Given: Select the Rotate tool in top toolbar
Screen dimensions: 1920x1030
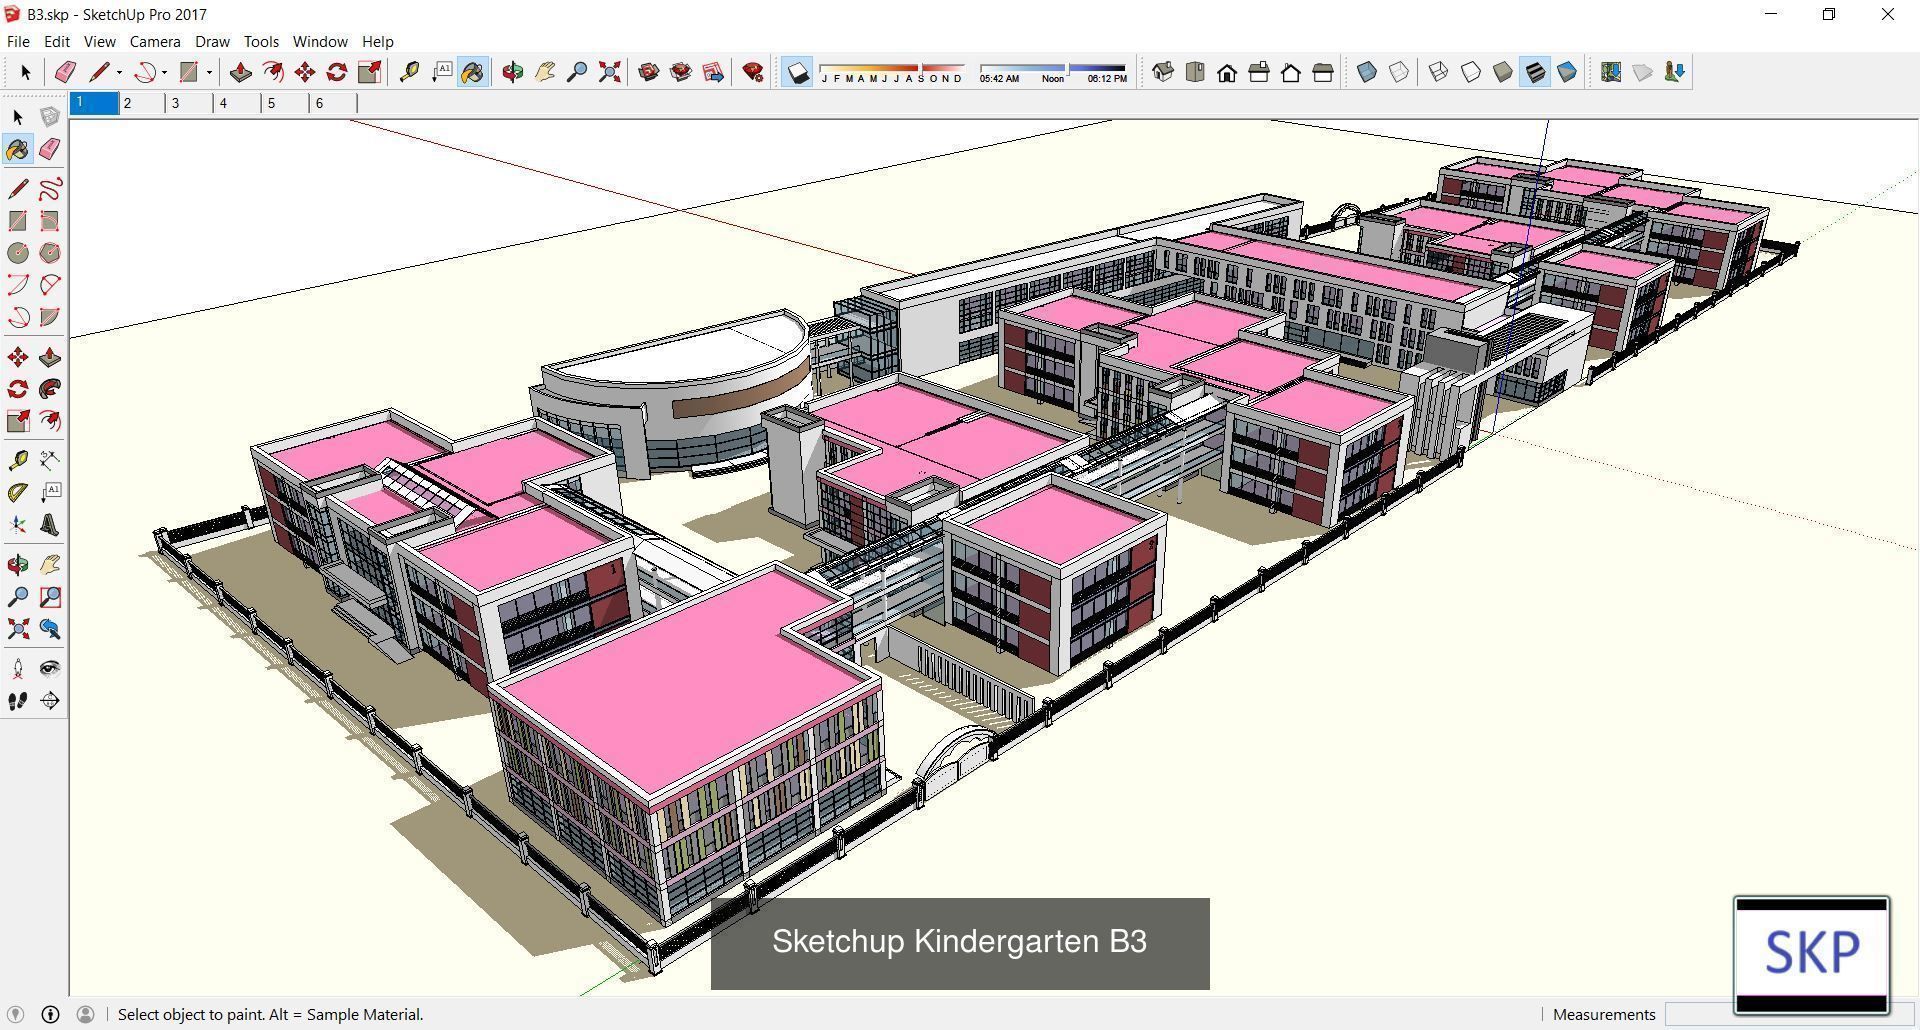Looking at the screenshot, I should [x=337, y=72].
